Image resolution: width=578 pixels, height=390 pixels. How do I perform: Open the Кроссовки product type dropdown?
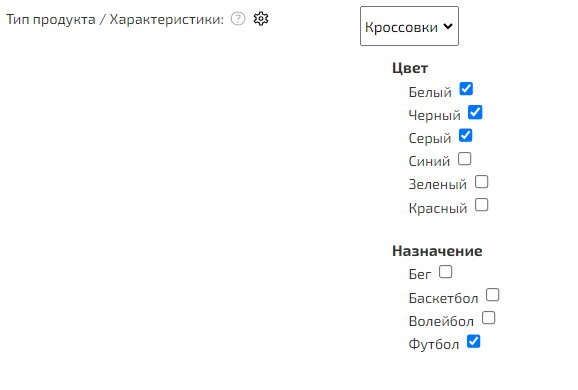[409, 26]
